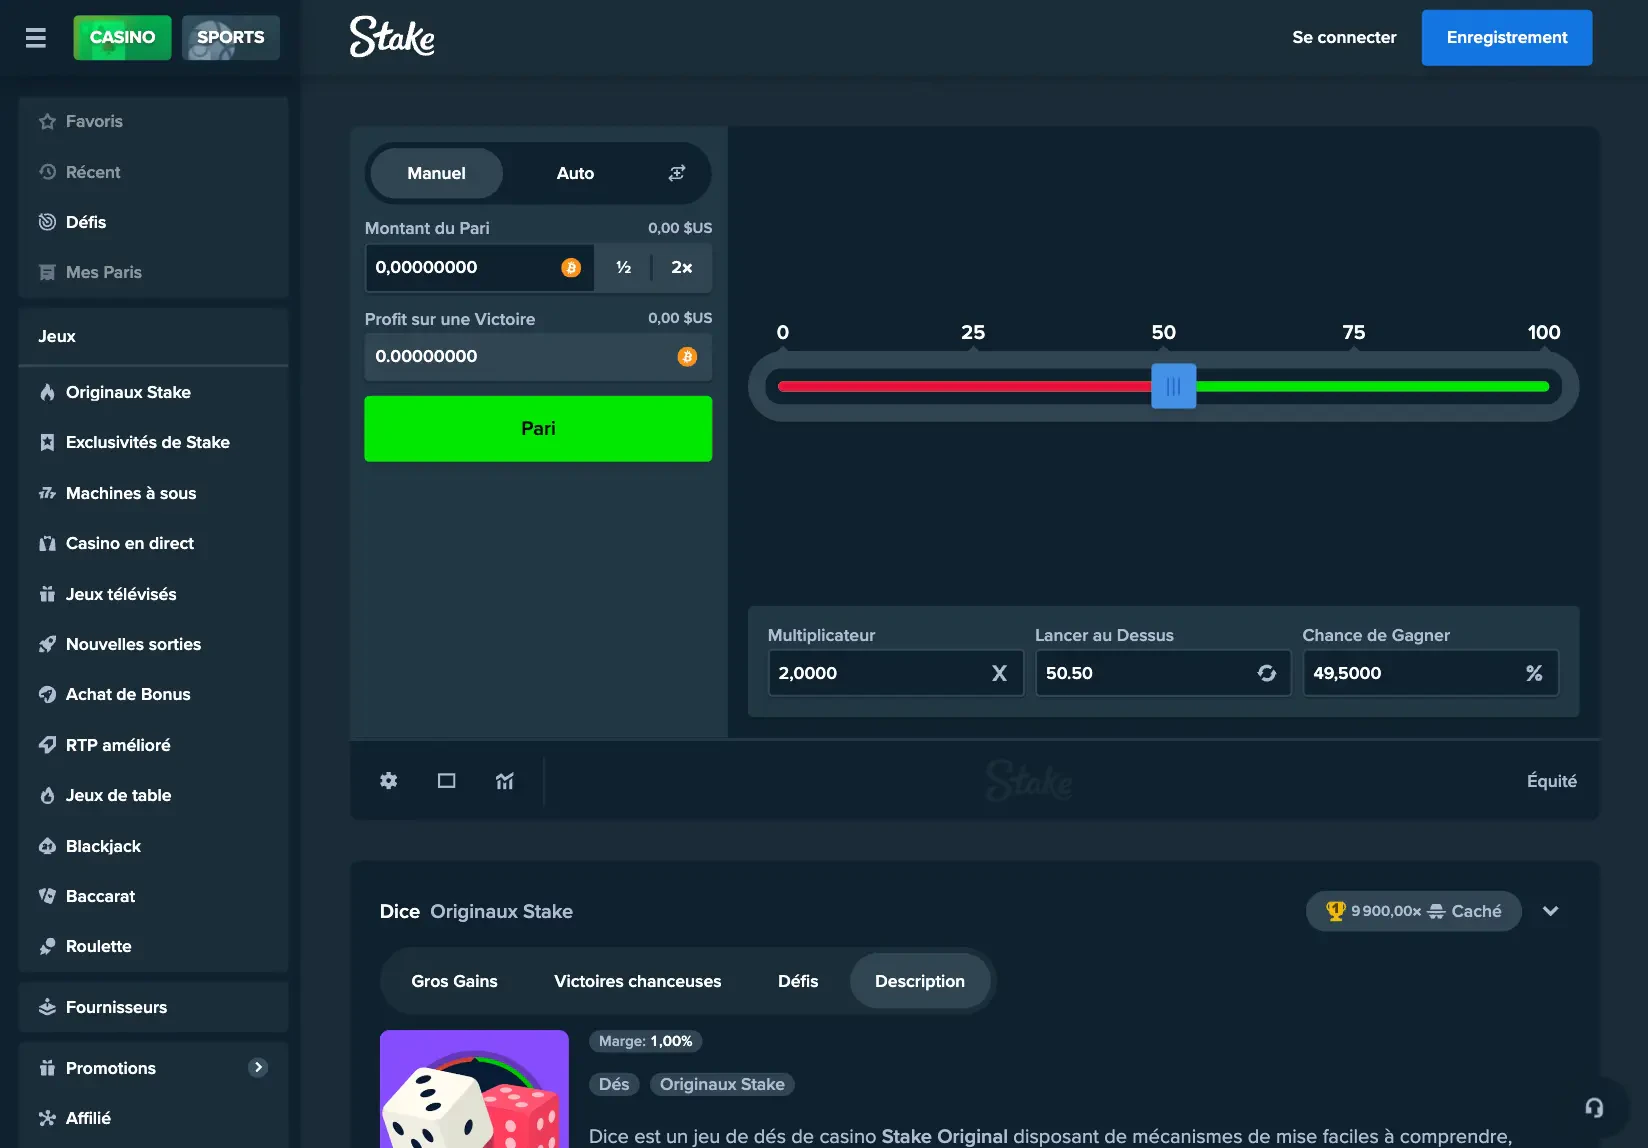
Task: Click the Mes Paris receipt icon
Action: coord(47,272)
